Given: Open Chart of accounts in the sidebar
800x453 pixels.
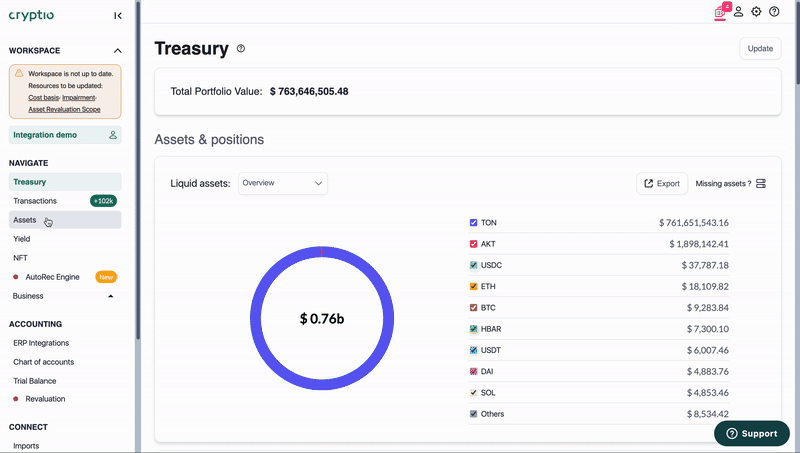Looking at the screenshot, I should coord(65,362).
